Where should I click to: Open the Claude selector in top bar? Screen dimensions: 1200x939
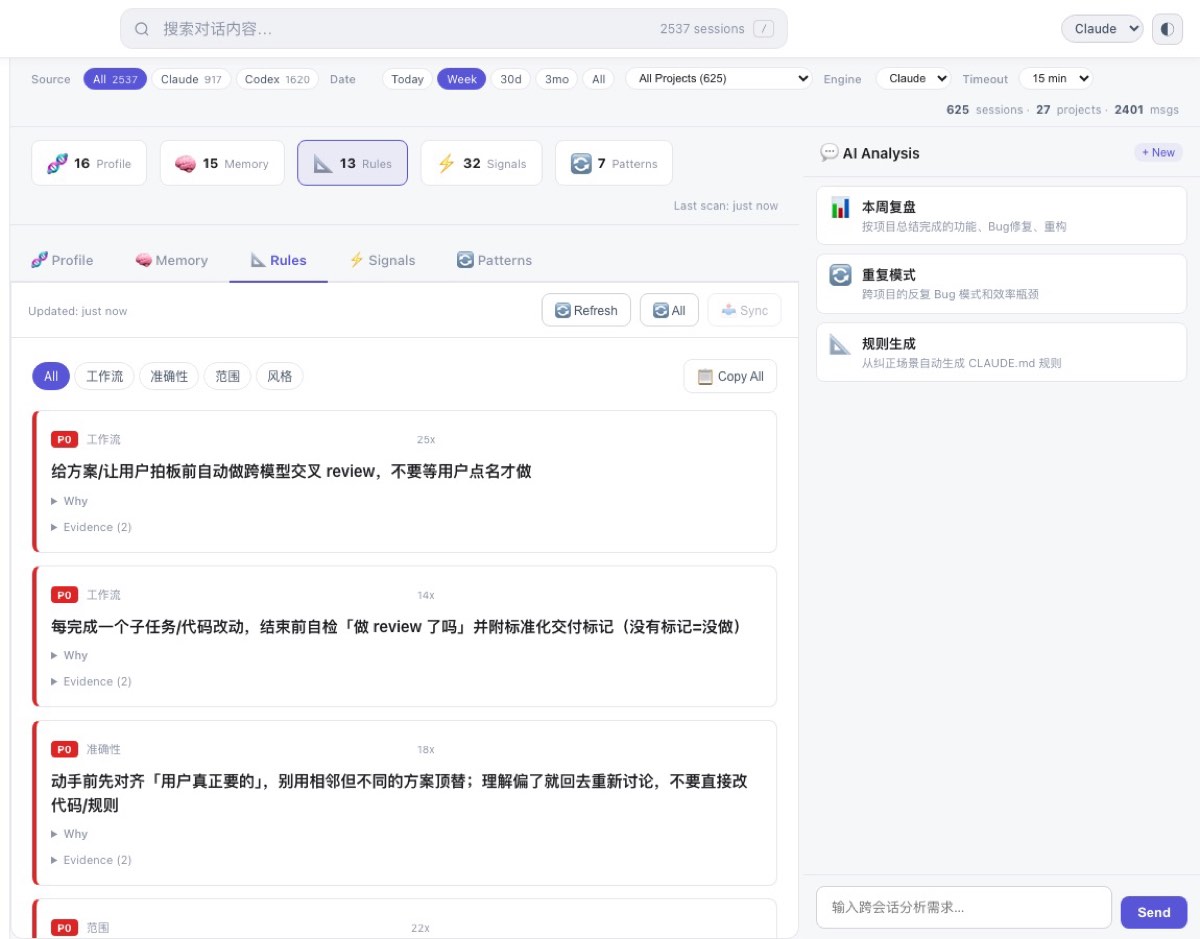pyautogui.click(x=1102, y=29)
